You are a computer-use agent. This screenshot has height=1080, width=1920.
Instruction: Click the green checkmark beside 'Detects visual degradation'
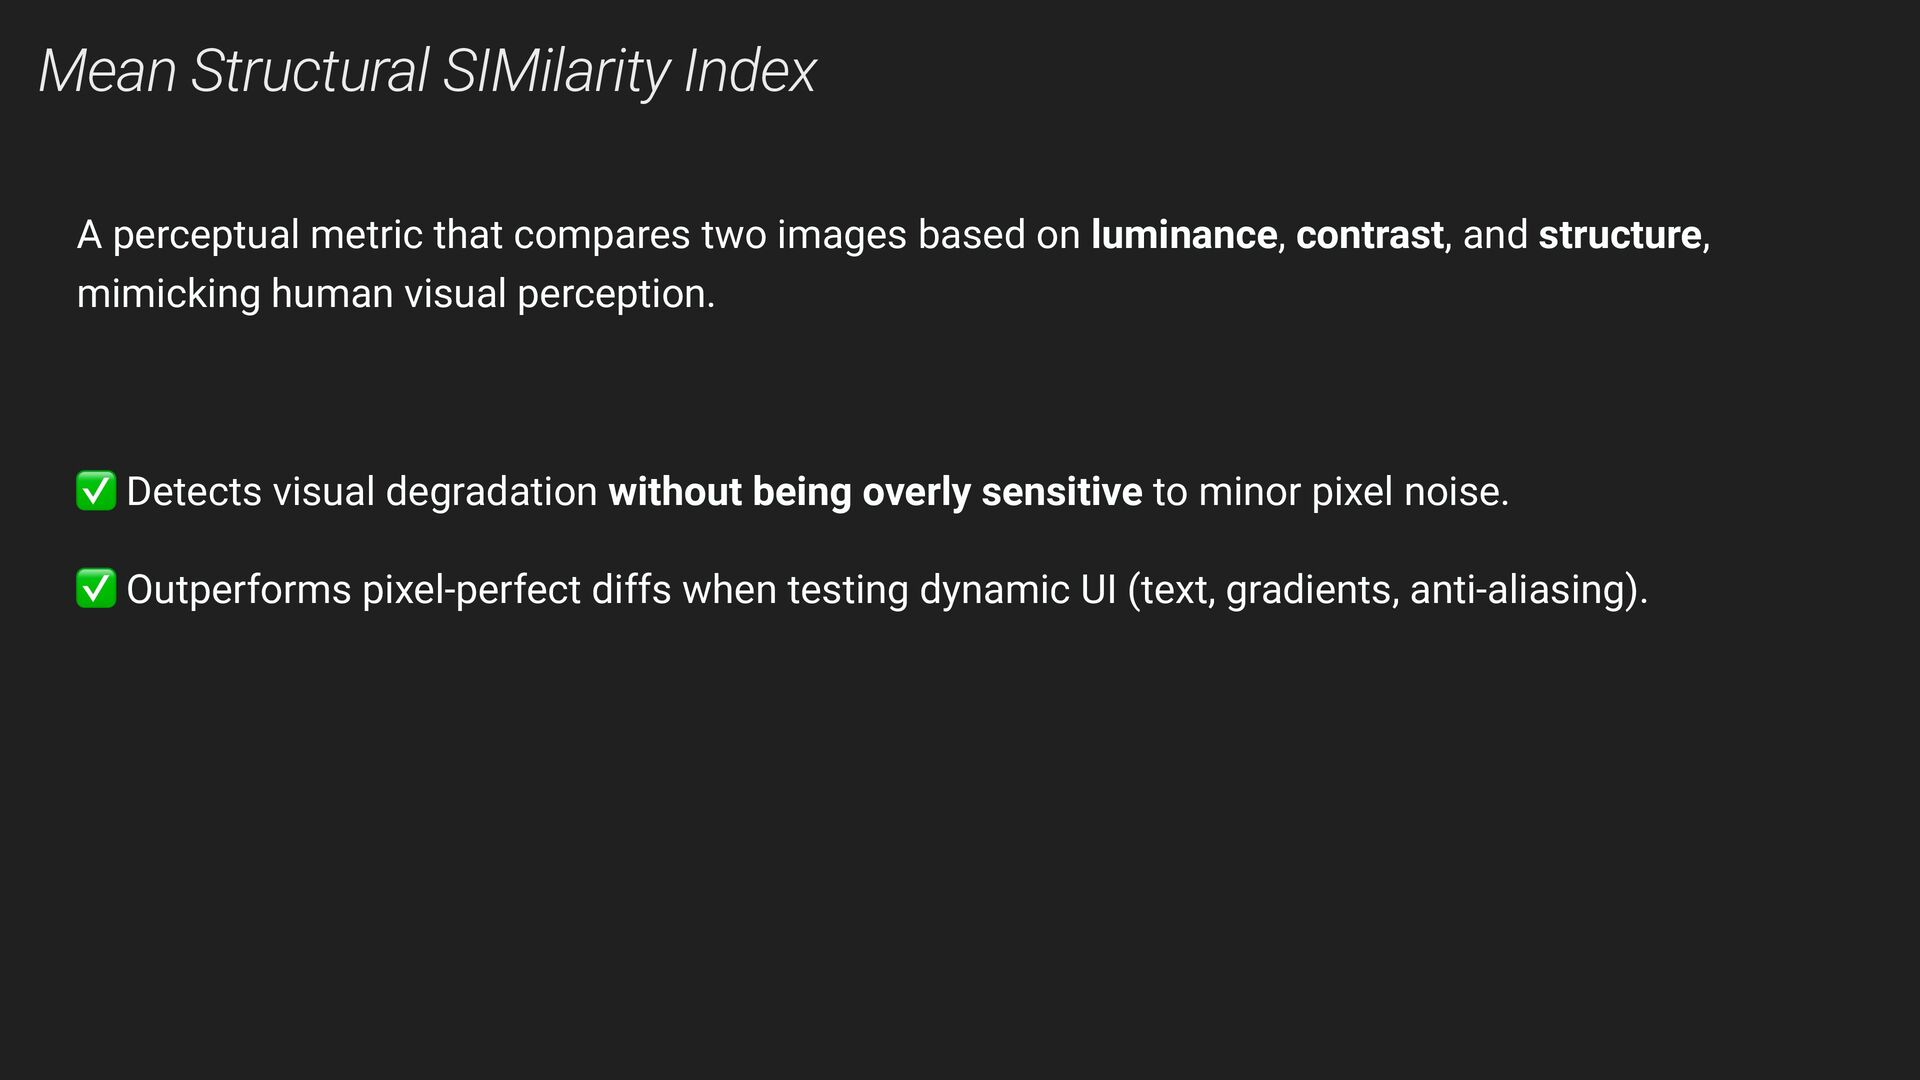coord(96,491)
